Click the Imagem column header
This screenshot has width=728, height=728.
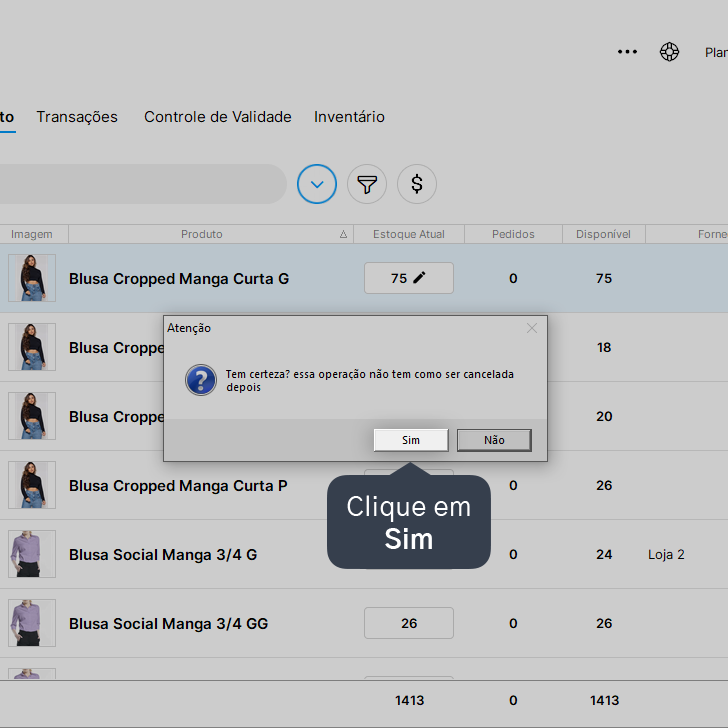[x=32, y=234]
